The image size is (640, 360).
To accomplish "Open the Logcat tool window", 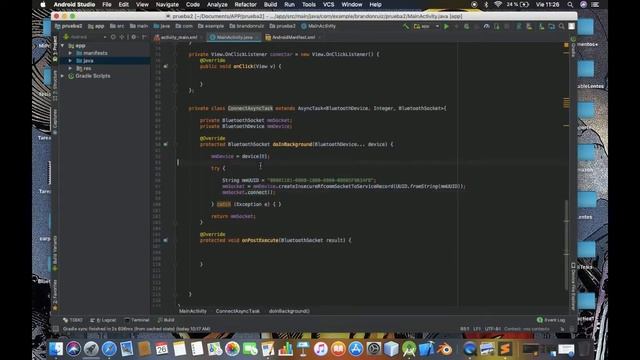I will (x=103, y=320).
